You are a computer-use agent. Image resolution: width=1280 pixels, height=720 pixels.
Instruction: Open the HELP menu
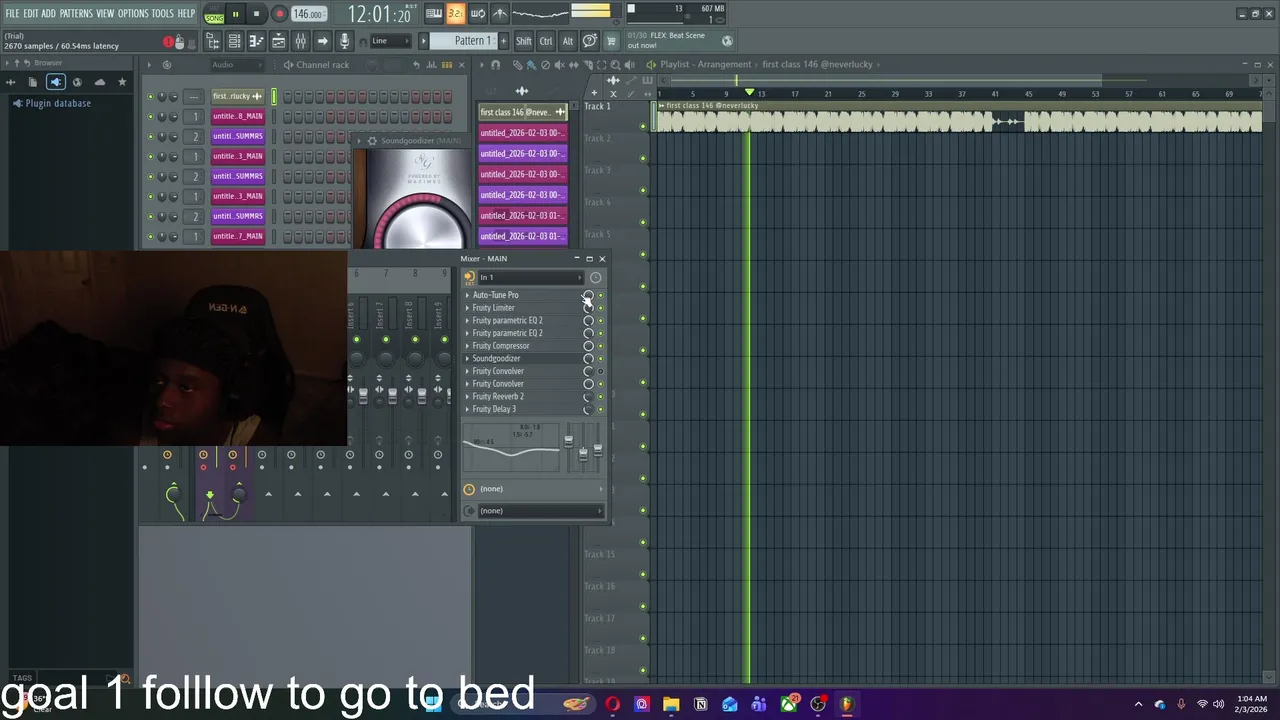tap(187, 13)
